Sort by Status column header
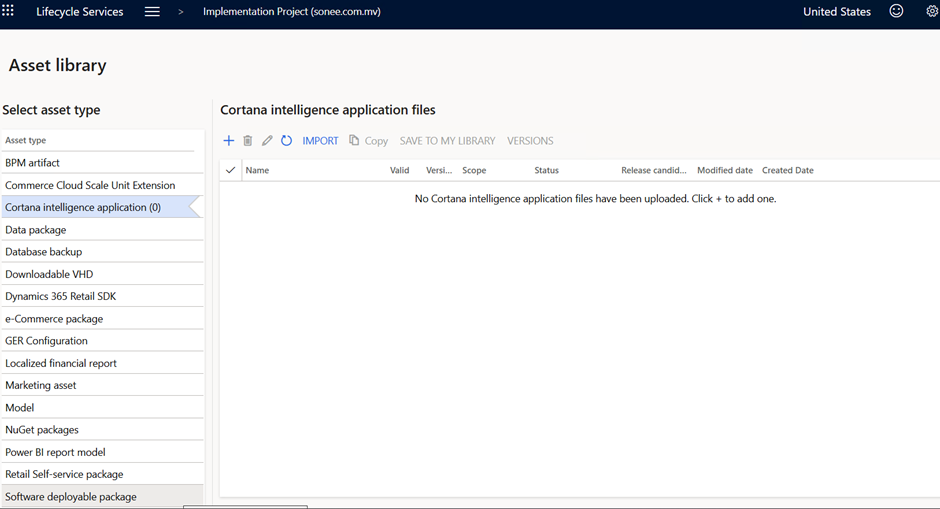940x509 pixels. [x=546, y=170]
